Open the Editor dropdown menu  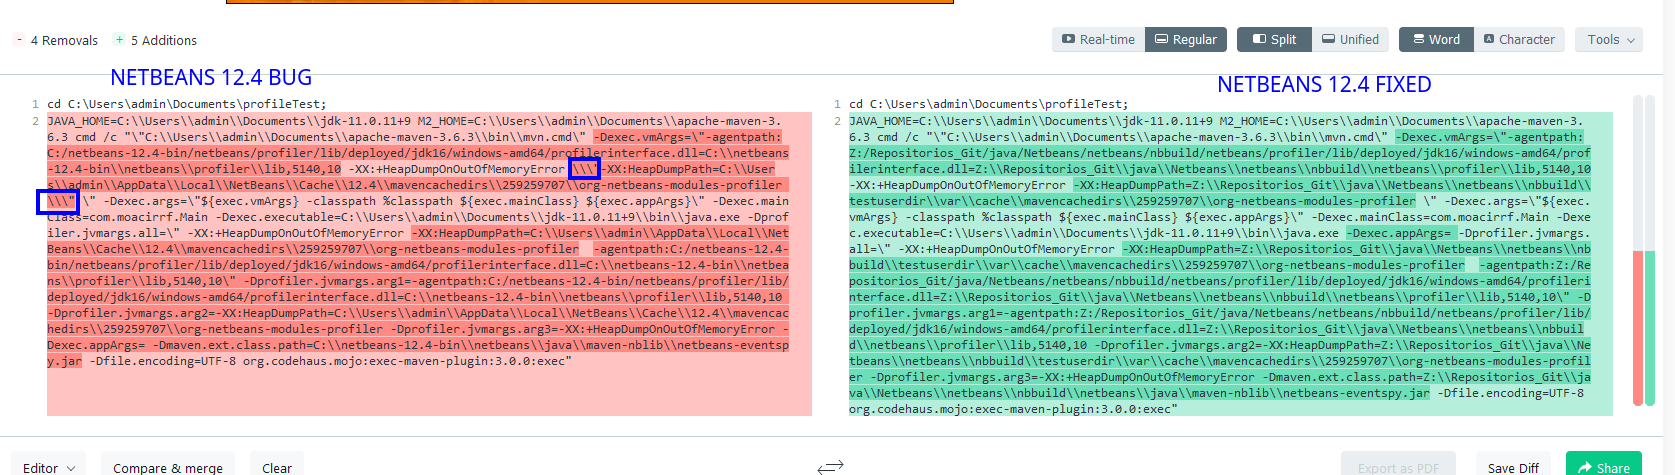48,467
